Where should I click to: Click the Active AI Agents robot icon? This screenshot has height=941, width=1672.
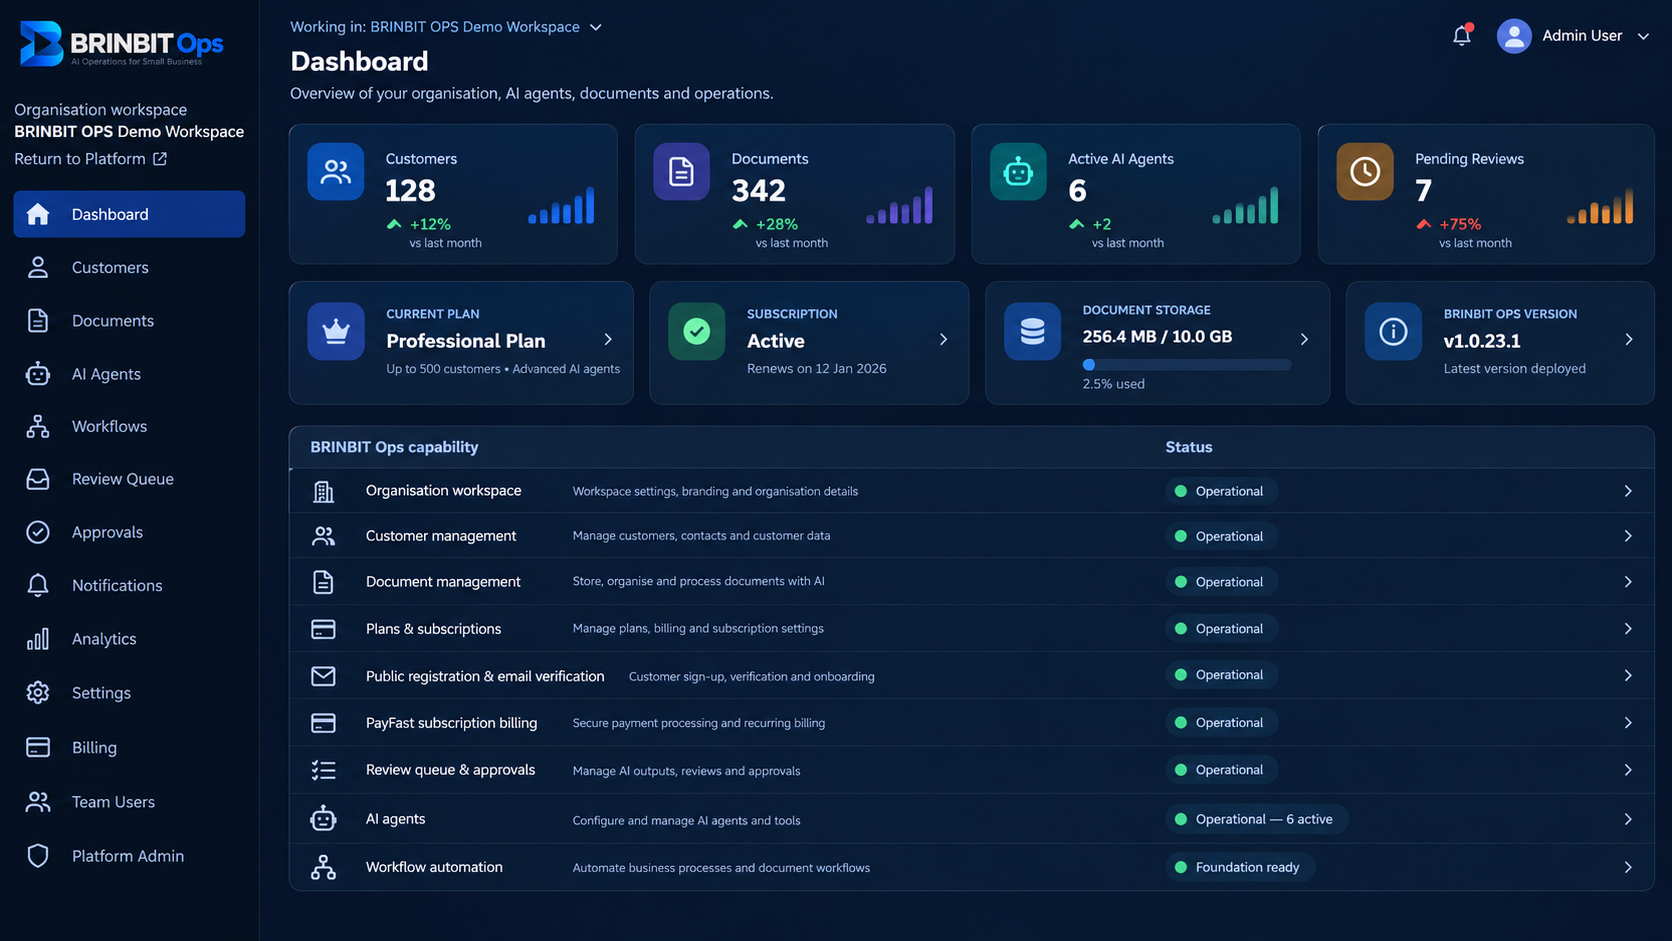point(1018,172)
